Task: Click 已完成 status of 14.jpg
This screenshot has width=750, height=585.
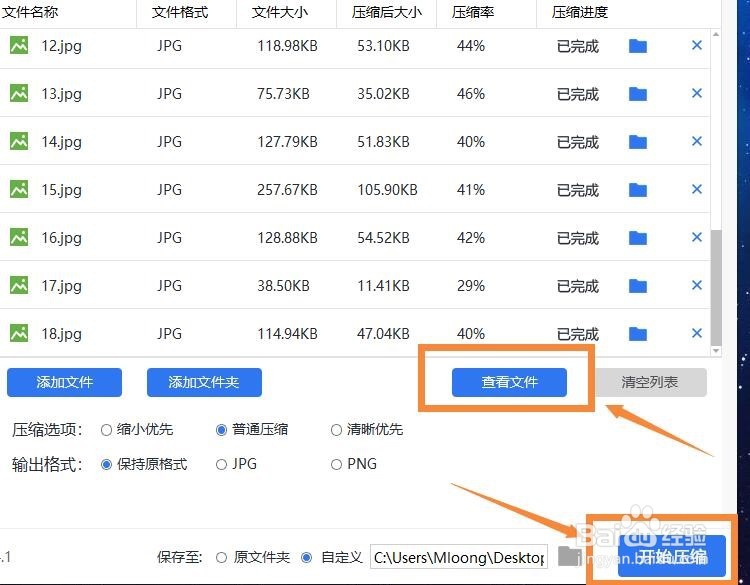Action: [578, 142]
